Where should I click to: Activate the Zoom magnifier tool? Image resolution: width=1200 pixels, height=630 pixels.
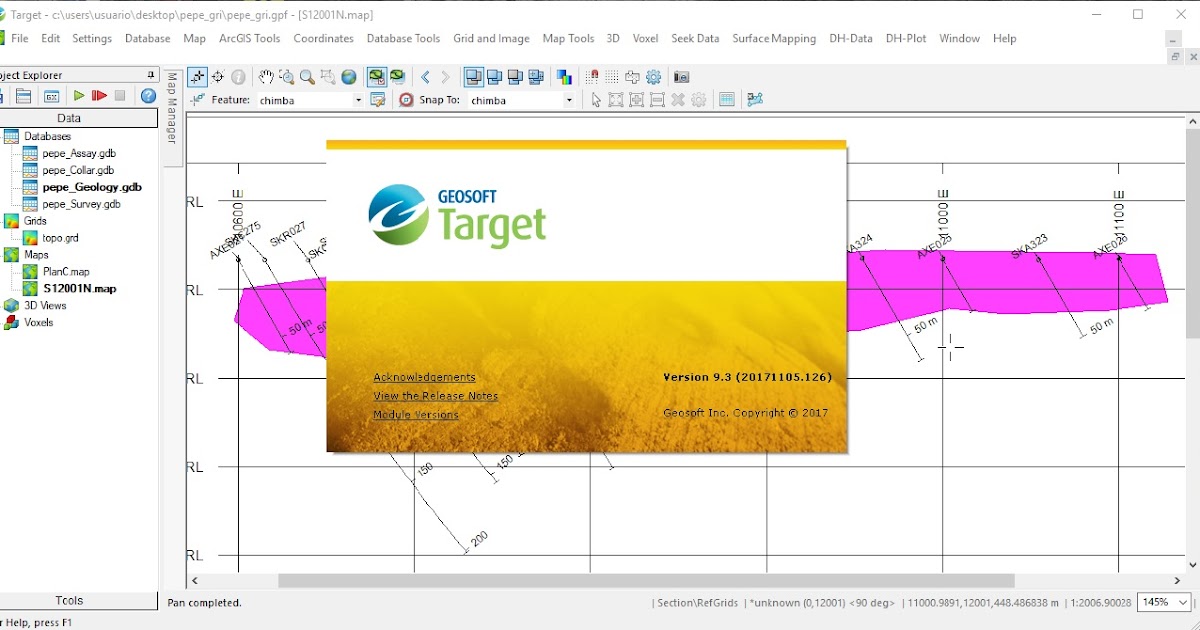point(307,75)
